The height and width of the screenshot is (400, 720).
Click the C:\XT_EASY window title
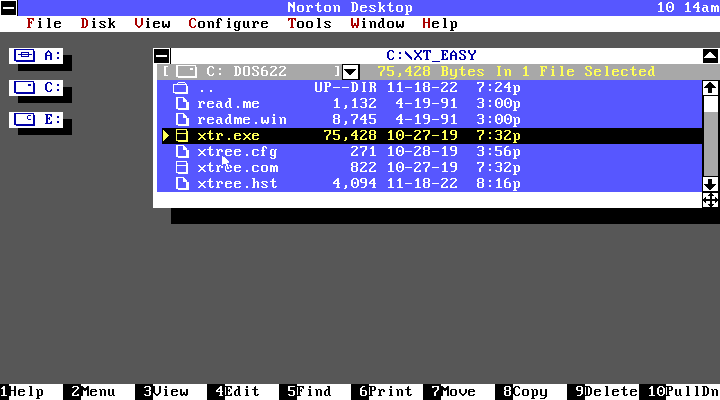pos(431,56)
